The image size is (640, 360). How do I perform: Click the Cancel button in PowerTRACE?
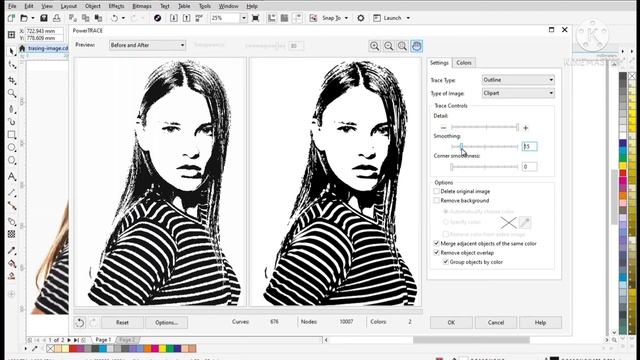[x=496, y=322]
